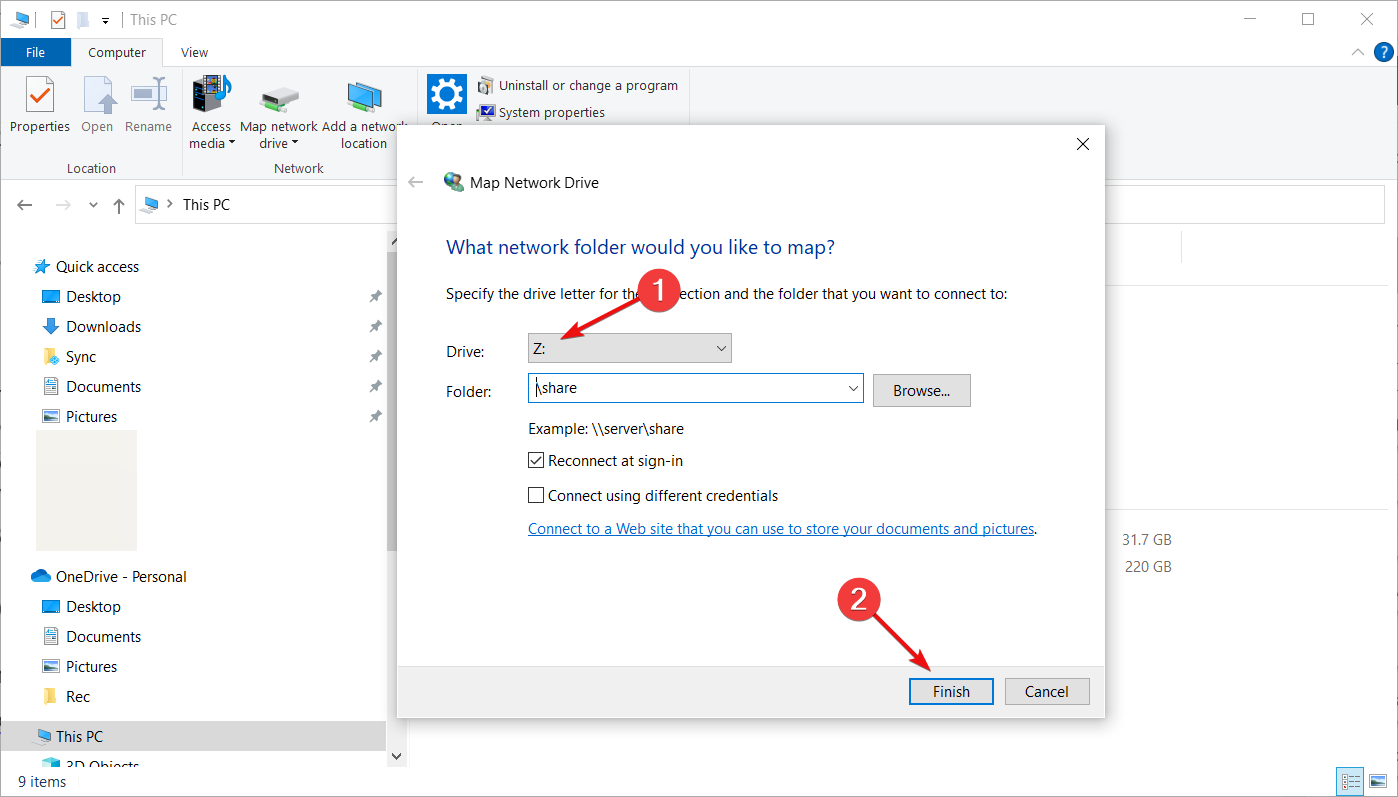Click Uninstall or change a program

[x=578, y=86]
